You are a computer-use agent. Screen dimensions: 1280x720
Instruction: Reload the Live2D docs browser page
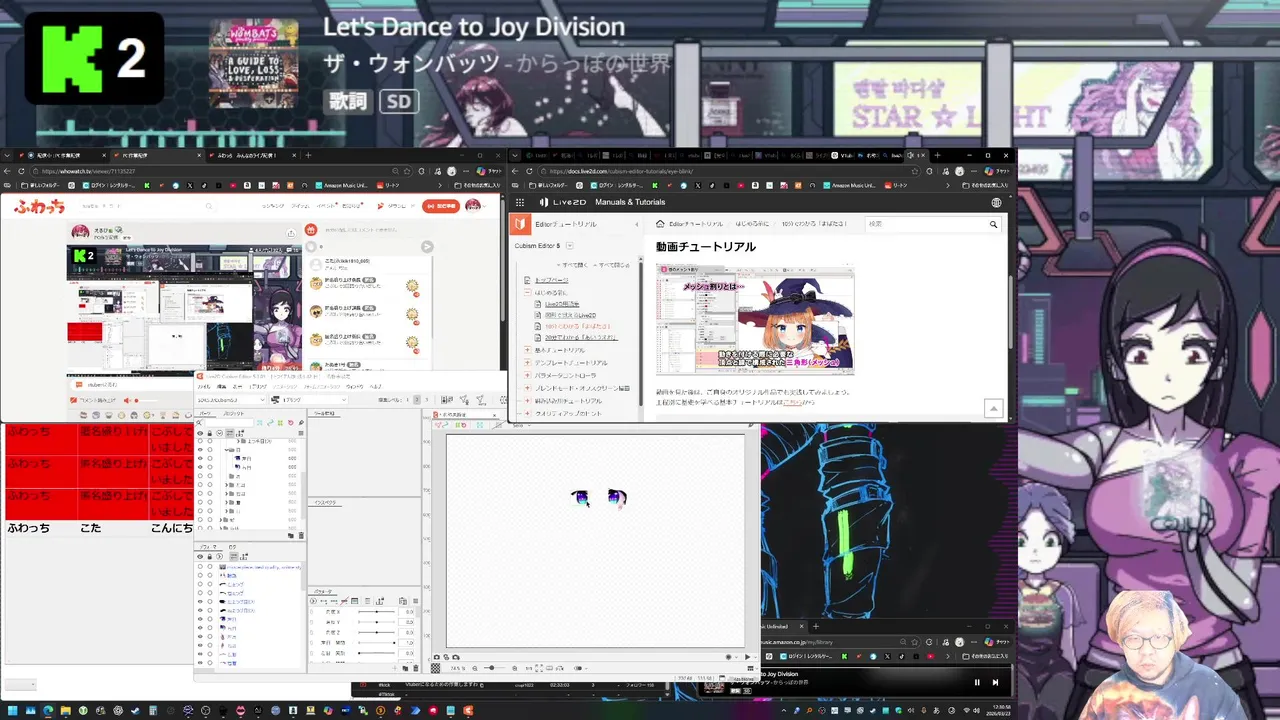pyautogui.click(x=529, y=171)
